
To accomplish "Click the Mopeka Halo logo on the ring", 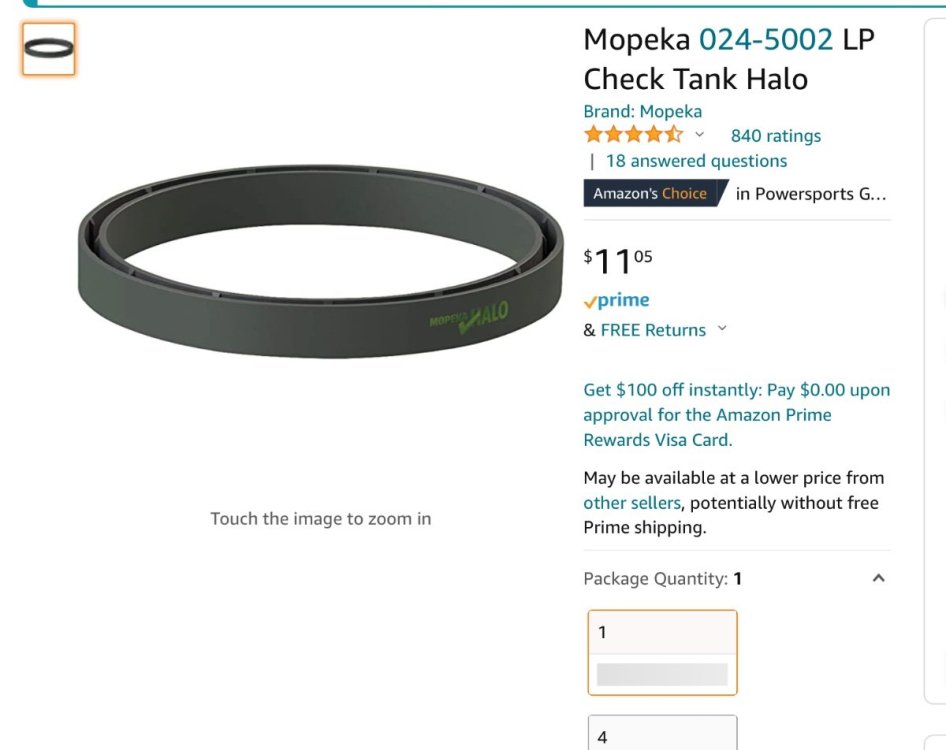I will click(x=469, y=317).
